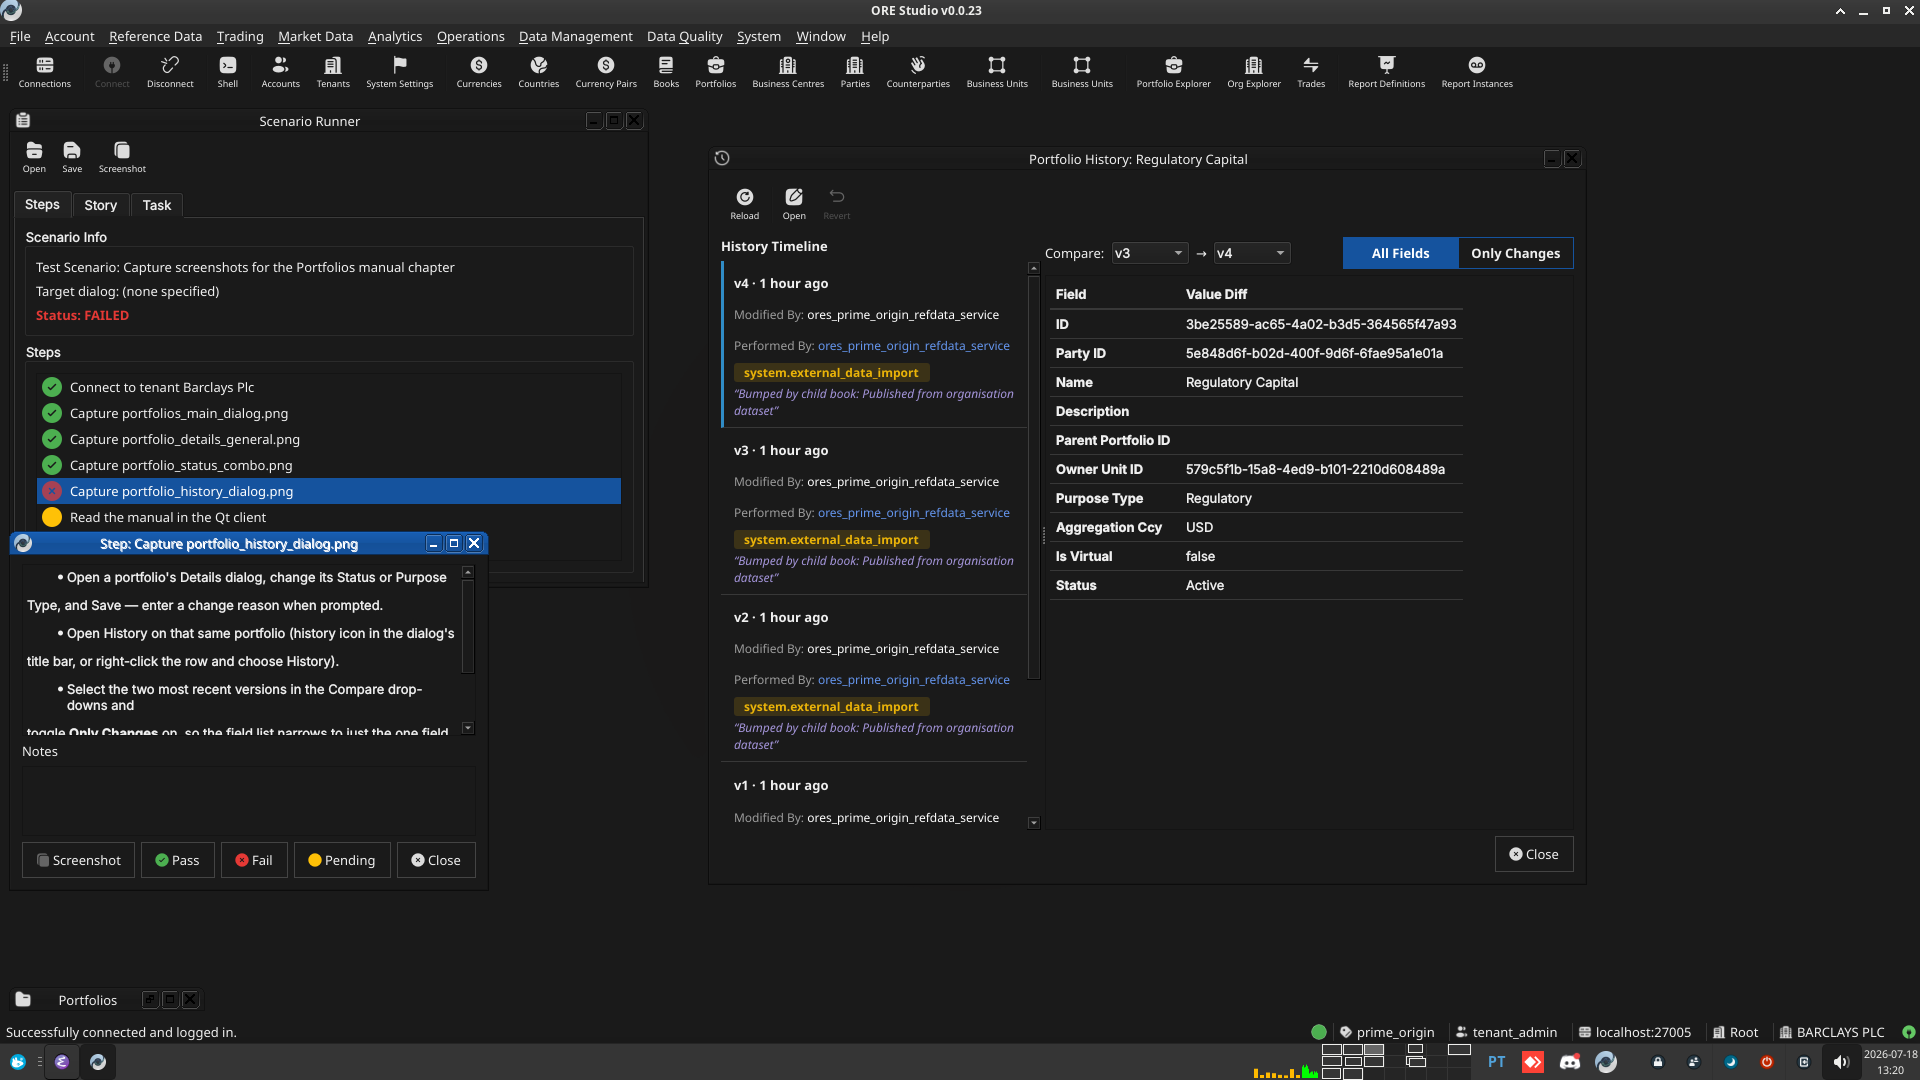Open Report Instances from the toolbar
The image size is (1920, 1080).
[x=1477, y=71]
